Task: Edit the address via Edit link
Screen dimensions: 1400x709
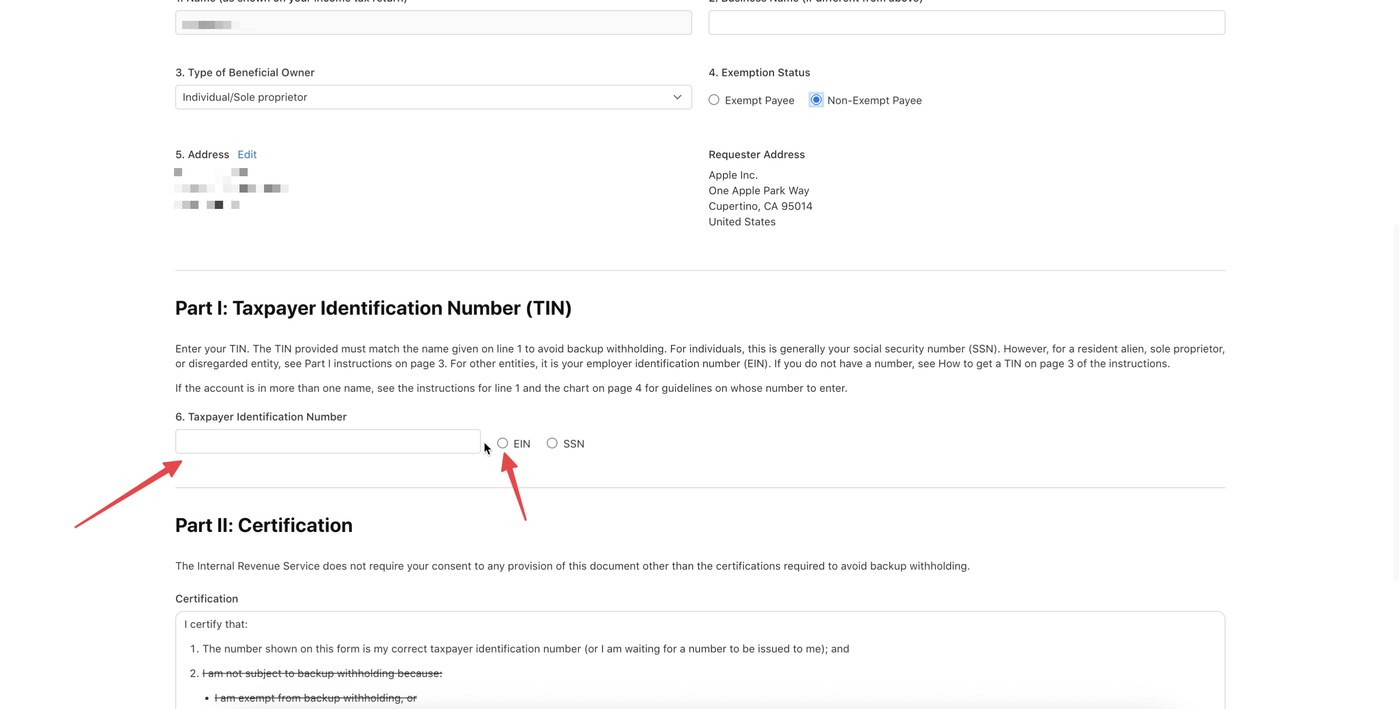Action: point(247,155)
